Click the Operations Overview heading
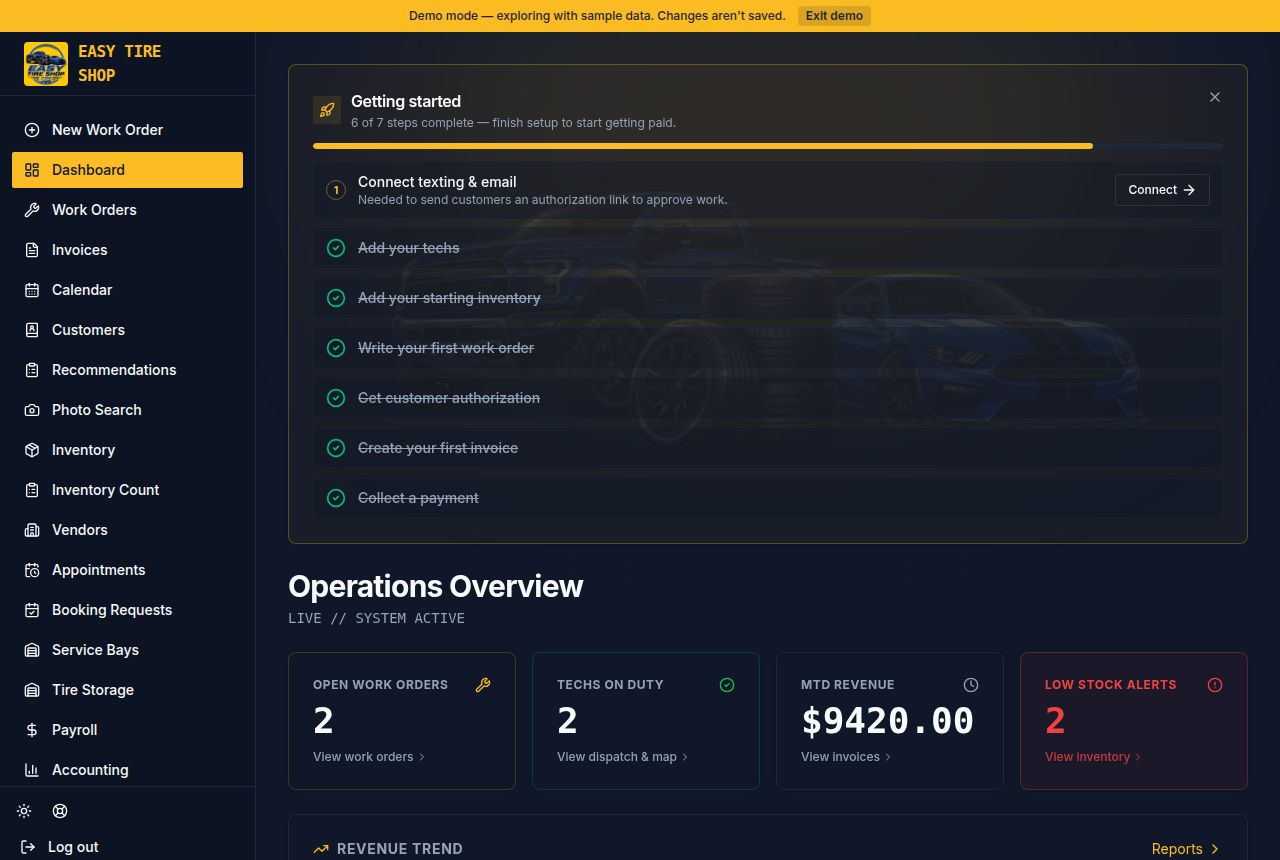1280x860 pixels. coord(436,586)
